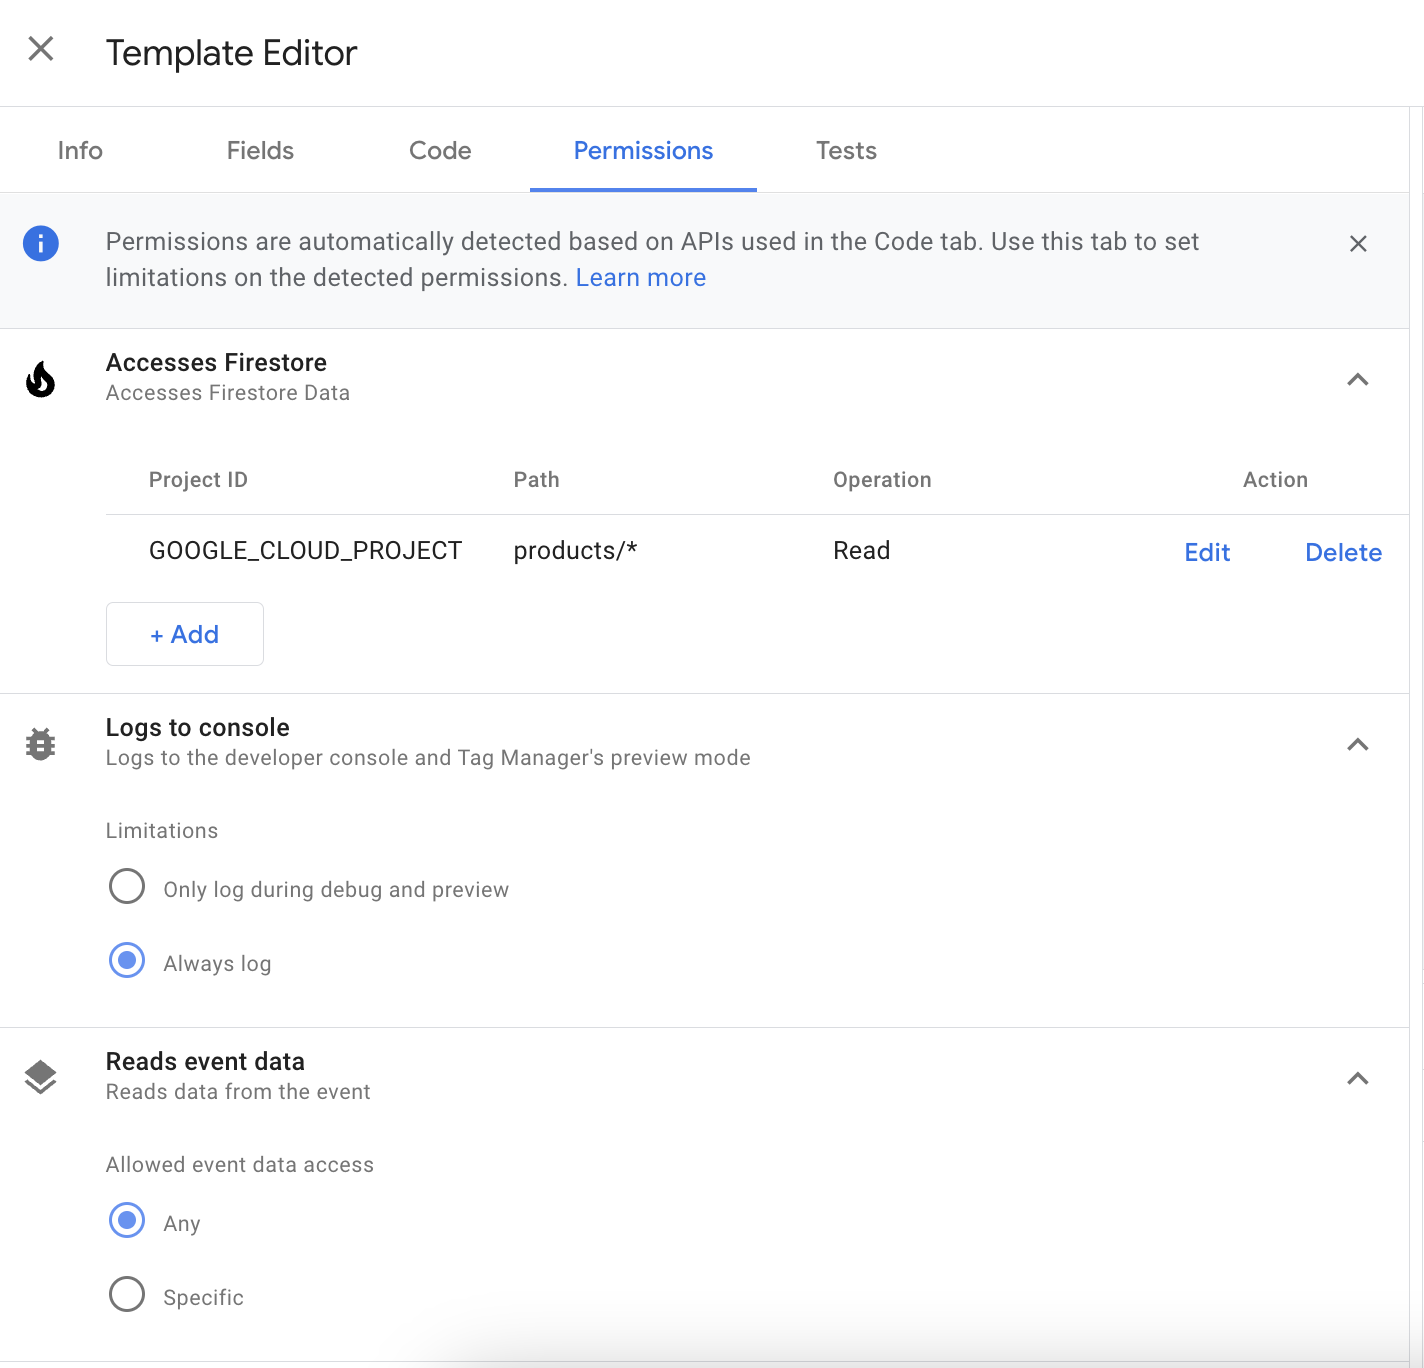Click the Reads event data heading

pyautogui.click(x=205, y=1061)
